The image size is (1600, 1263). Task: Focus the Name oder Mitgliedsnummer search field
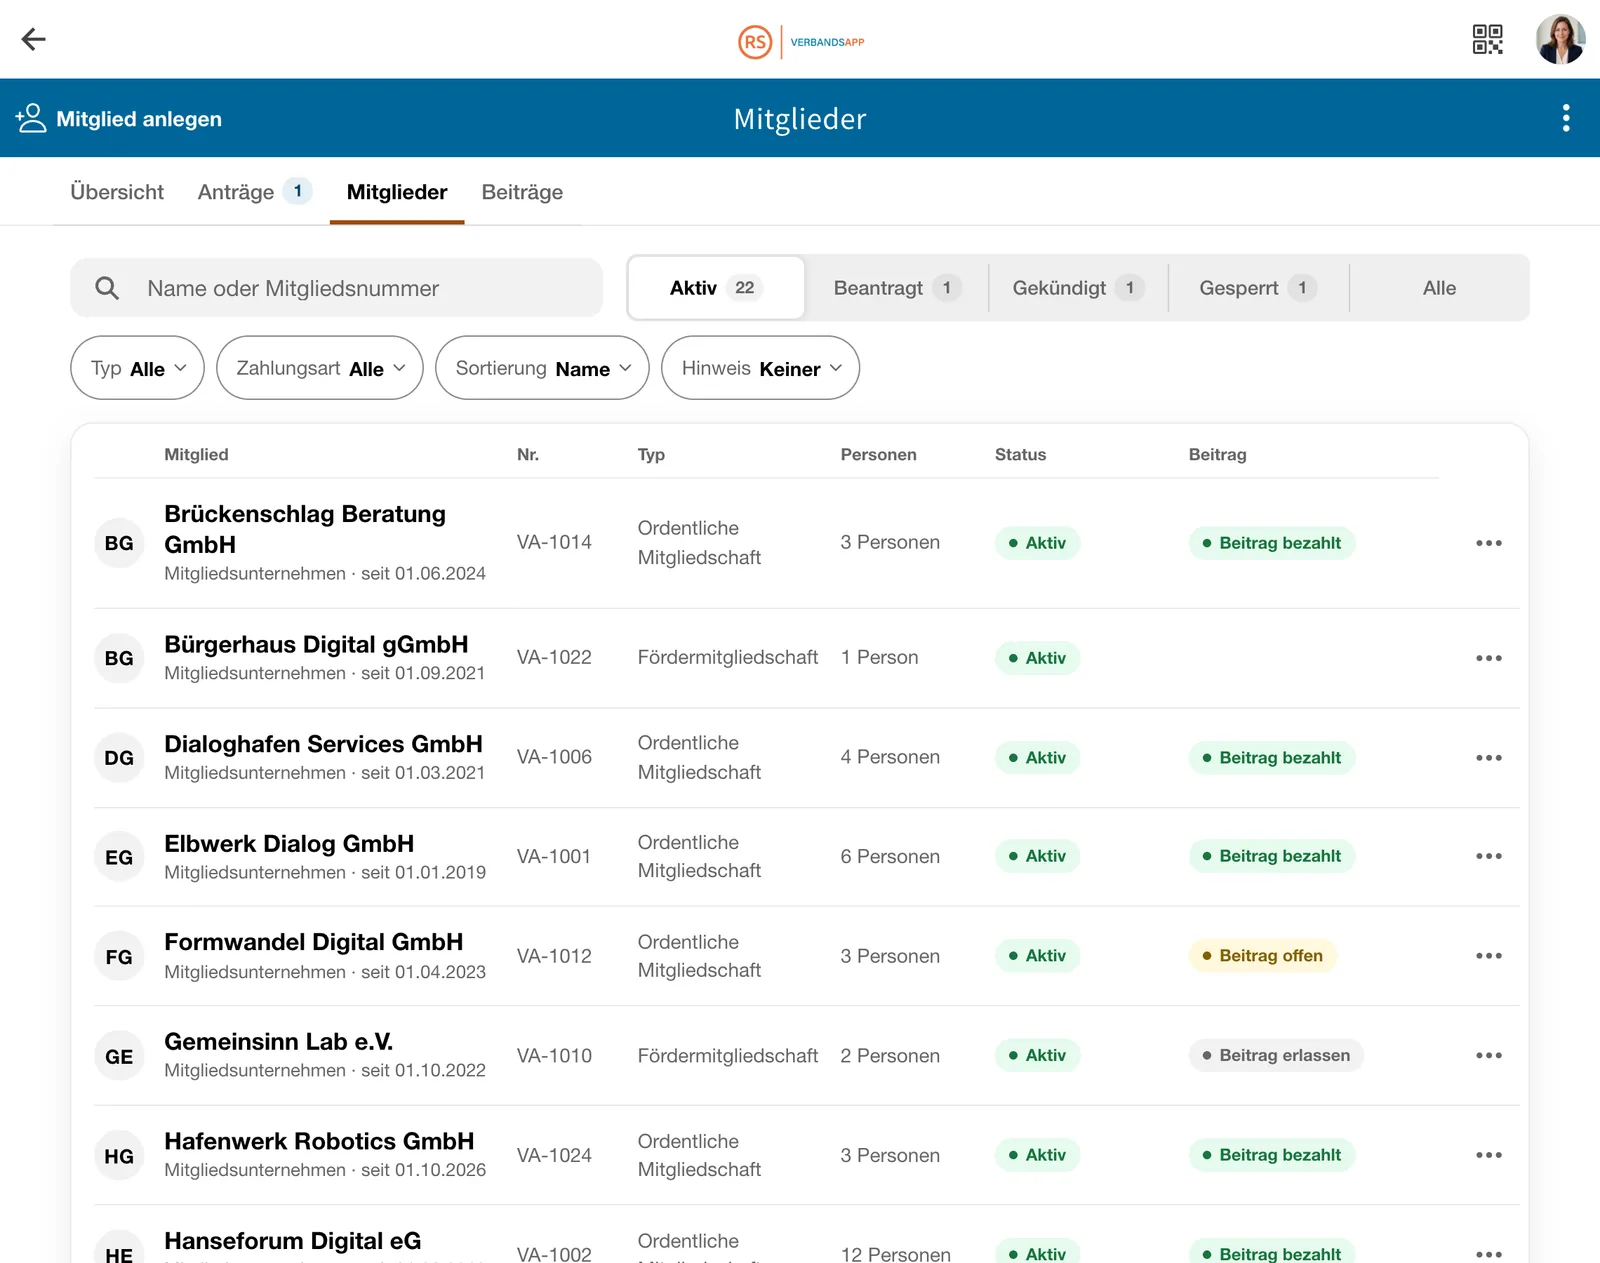337,288
